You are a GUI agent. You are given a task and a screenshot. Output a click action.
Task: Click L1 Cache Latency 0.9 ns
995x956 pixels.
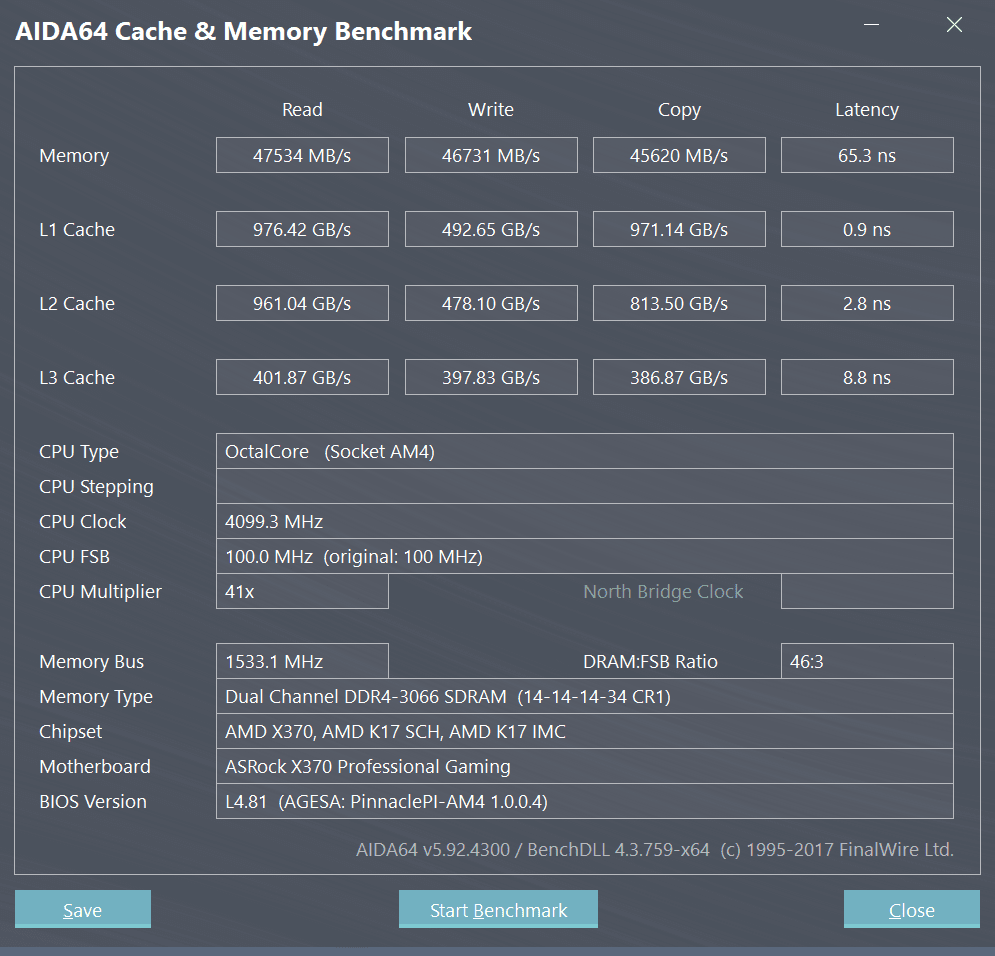[x=867, y=229]
